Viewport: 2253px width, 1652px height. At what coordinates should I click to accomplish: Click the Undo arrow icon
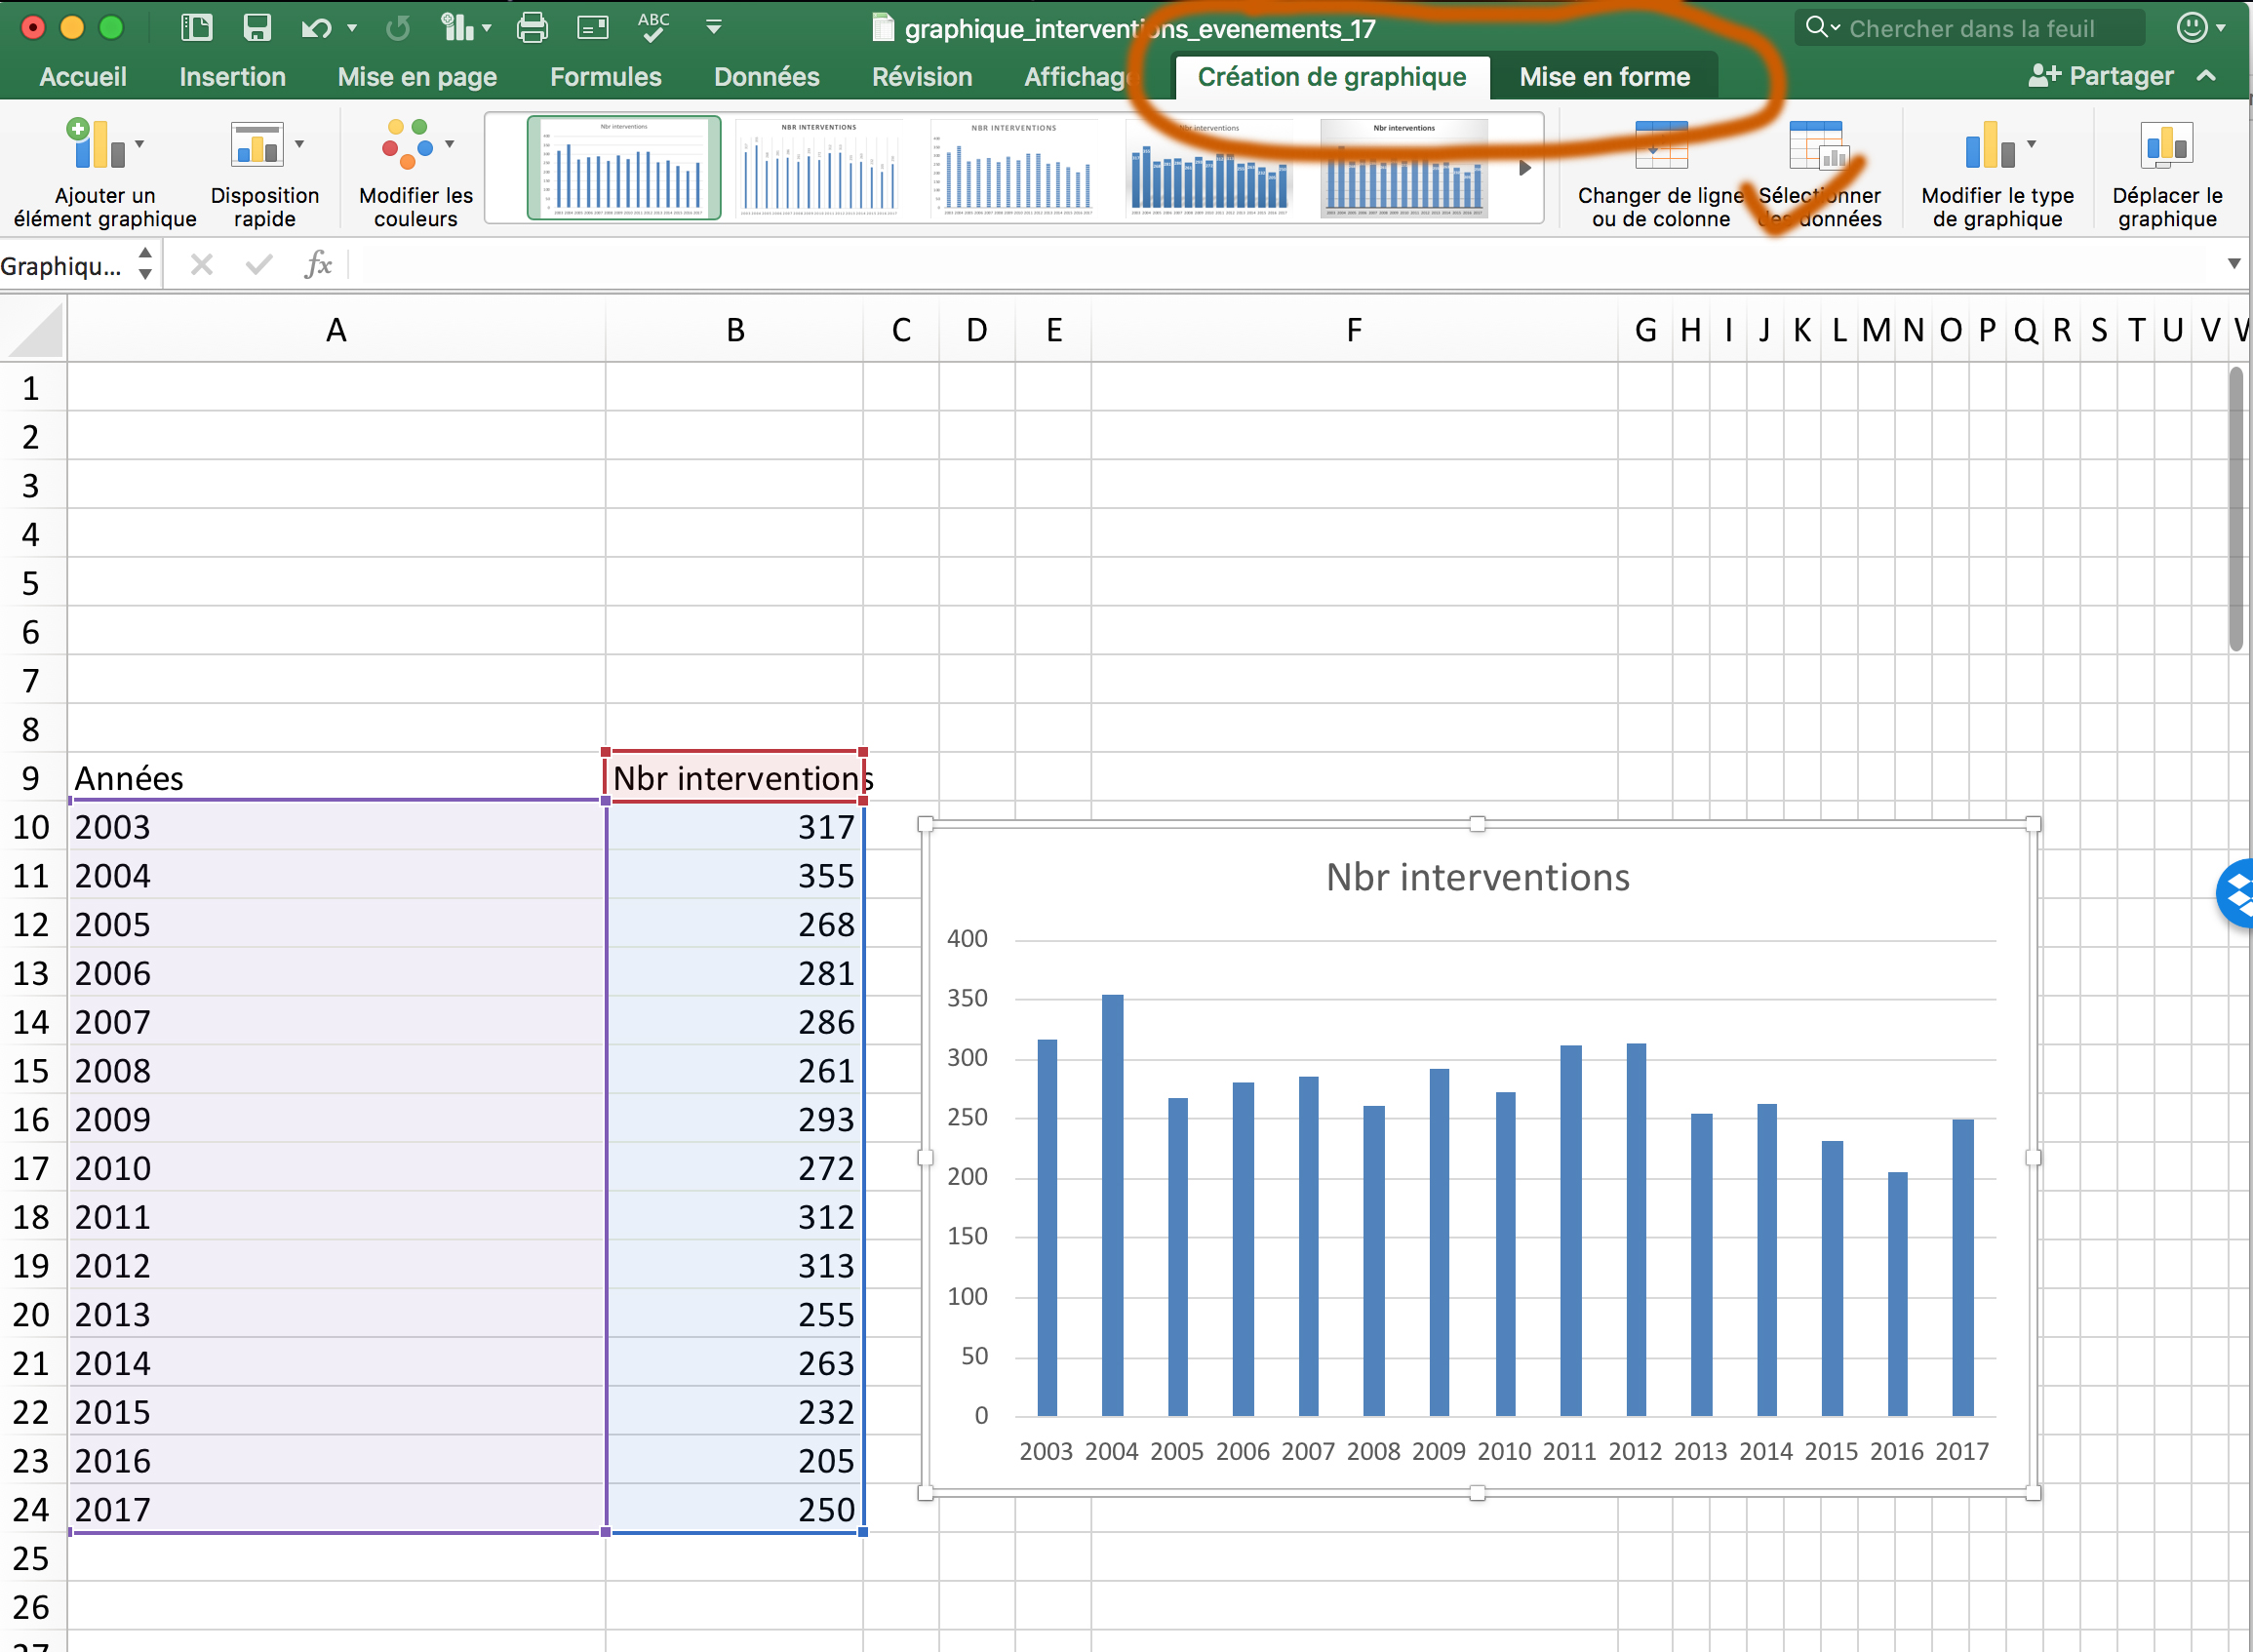(316, 27)
